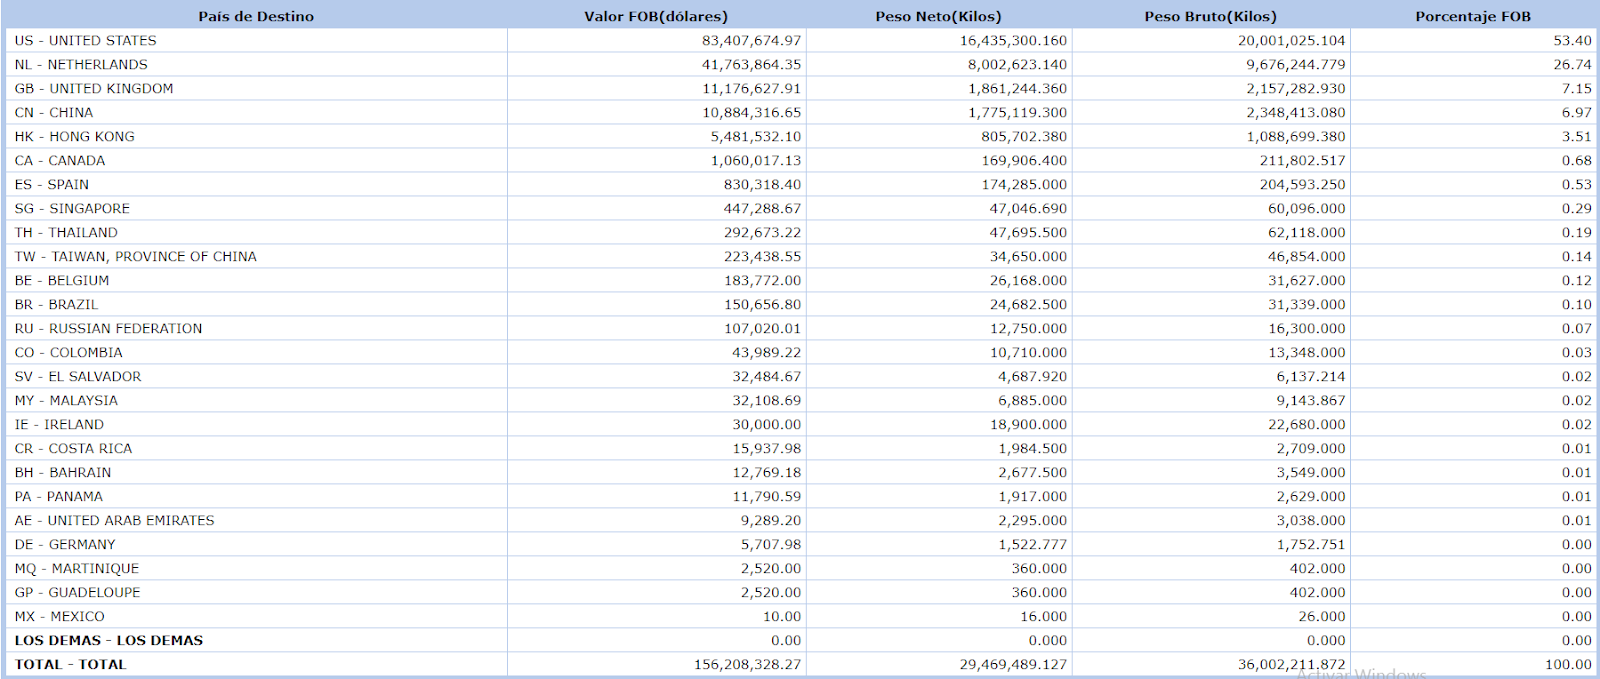This screenshot has width=1600, height=679.
Task: Select the ES - SPAIN row label
Action: (x=52, y=184)
